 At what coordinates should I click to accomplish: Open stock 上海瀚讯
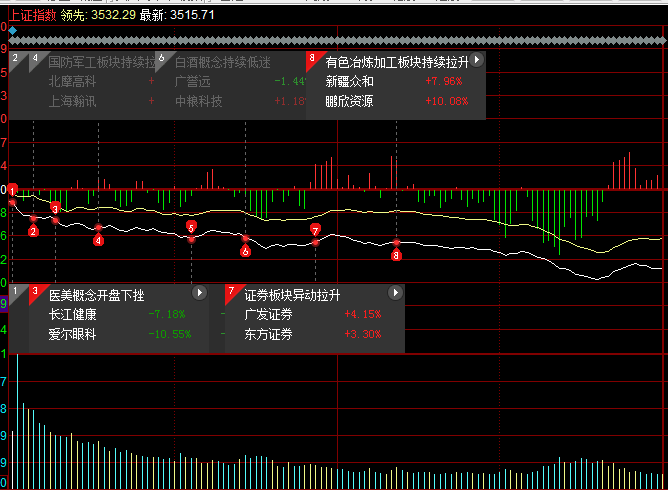(72, 101)
